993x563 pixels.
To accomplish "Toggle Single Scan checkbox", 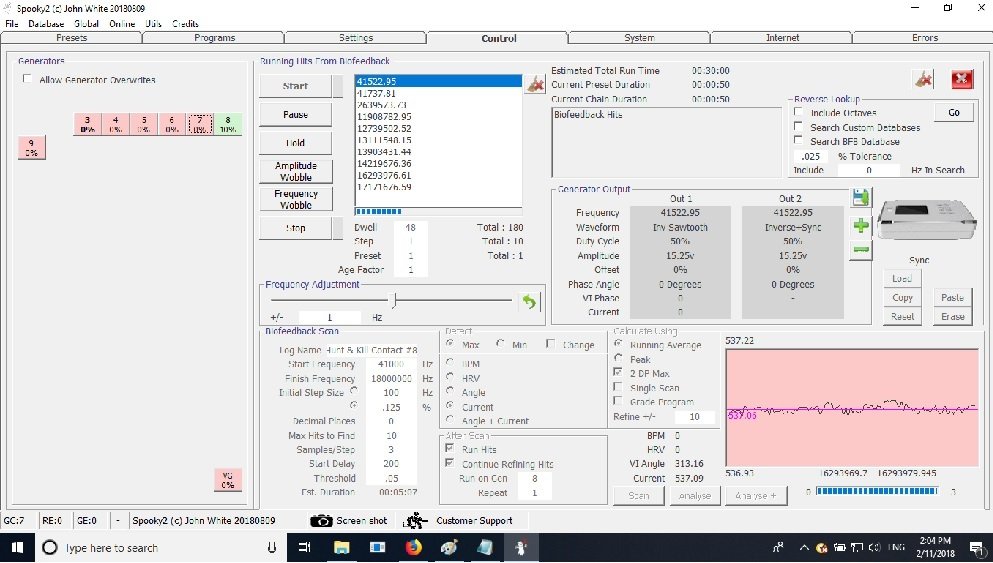I will pyautogui.click(x=617, y=386).
